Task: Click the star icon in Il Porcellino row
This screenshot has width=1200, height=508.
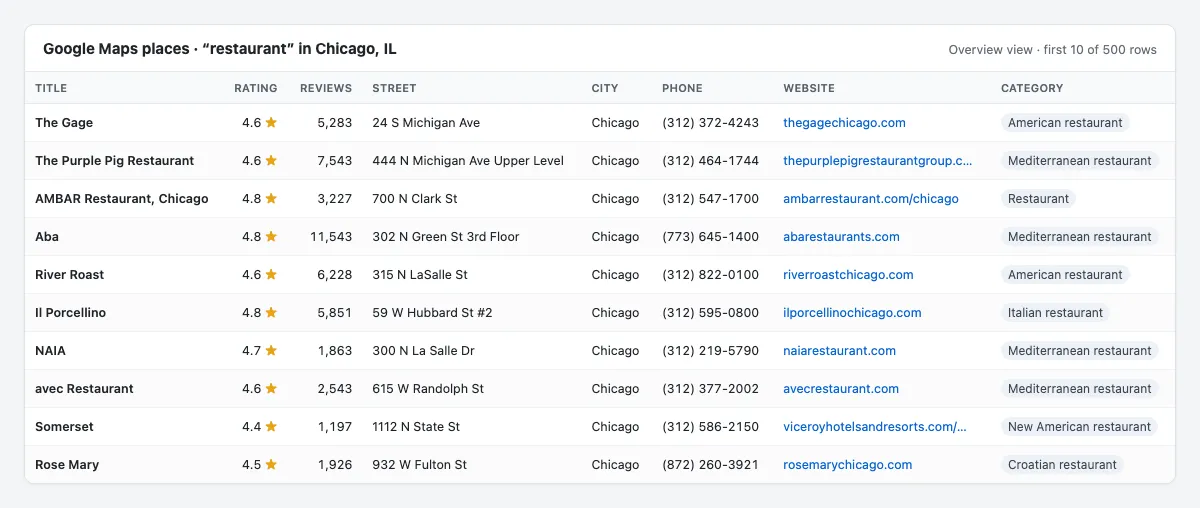Action: click(x=271, y=312)
